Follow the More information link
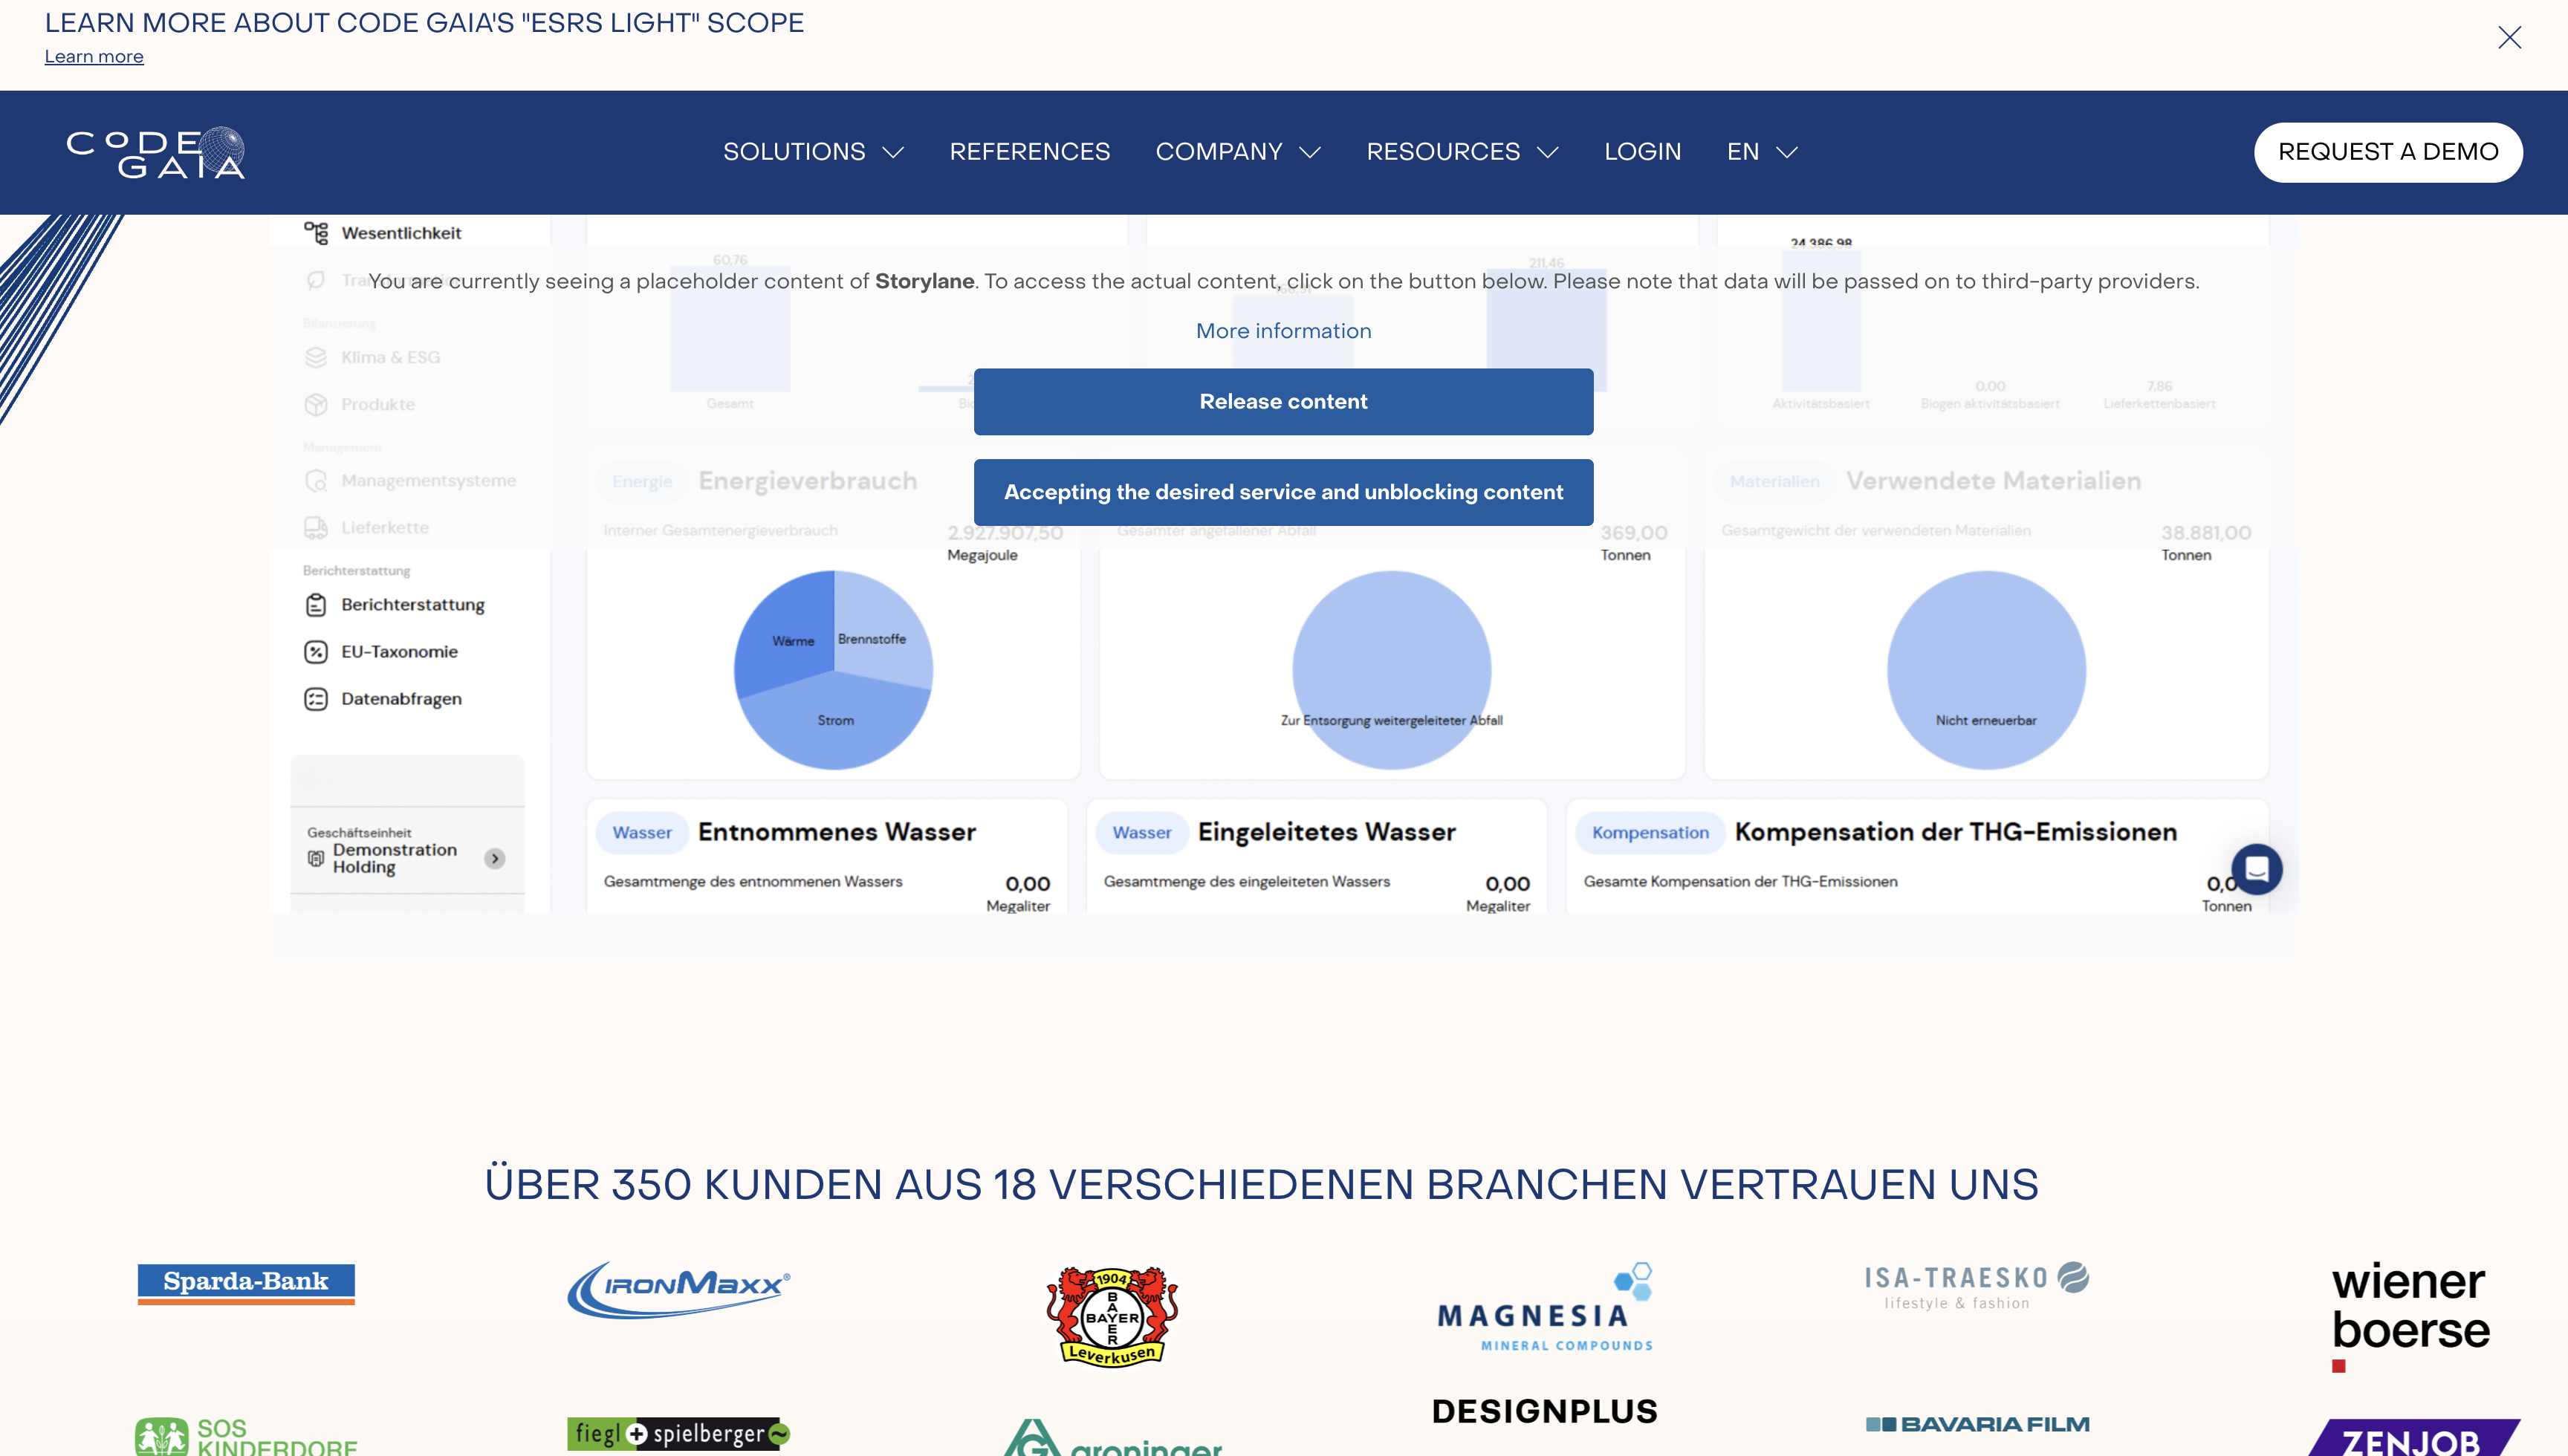This screenshot has height=1456, width=2568. [1283, 331]
